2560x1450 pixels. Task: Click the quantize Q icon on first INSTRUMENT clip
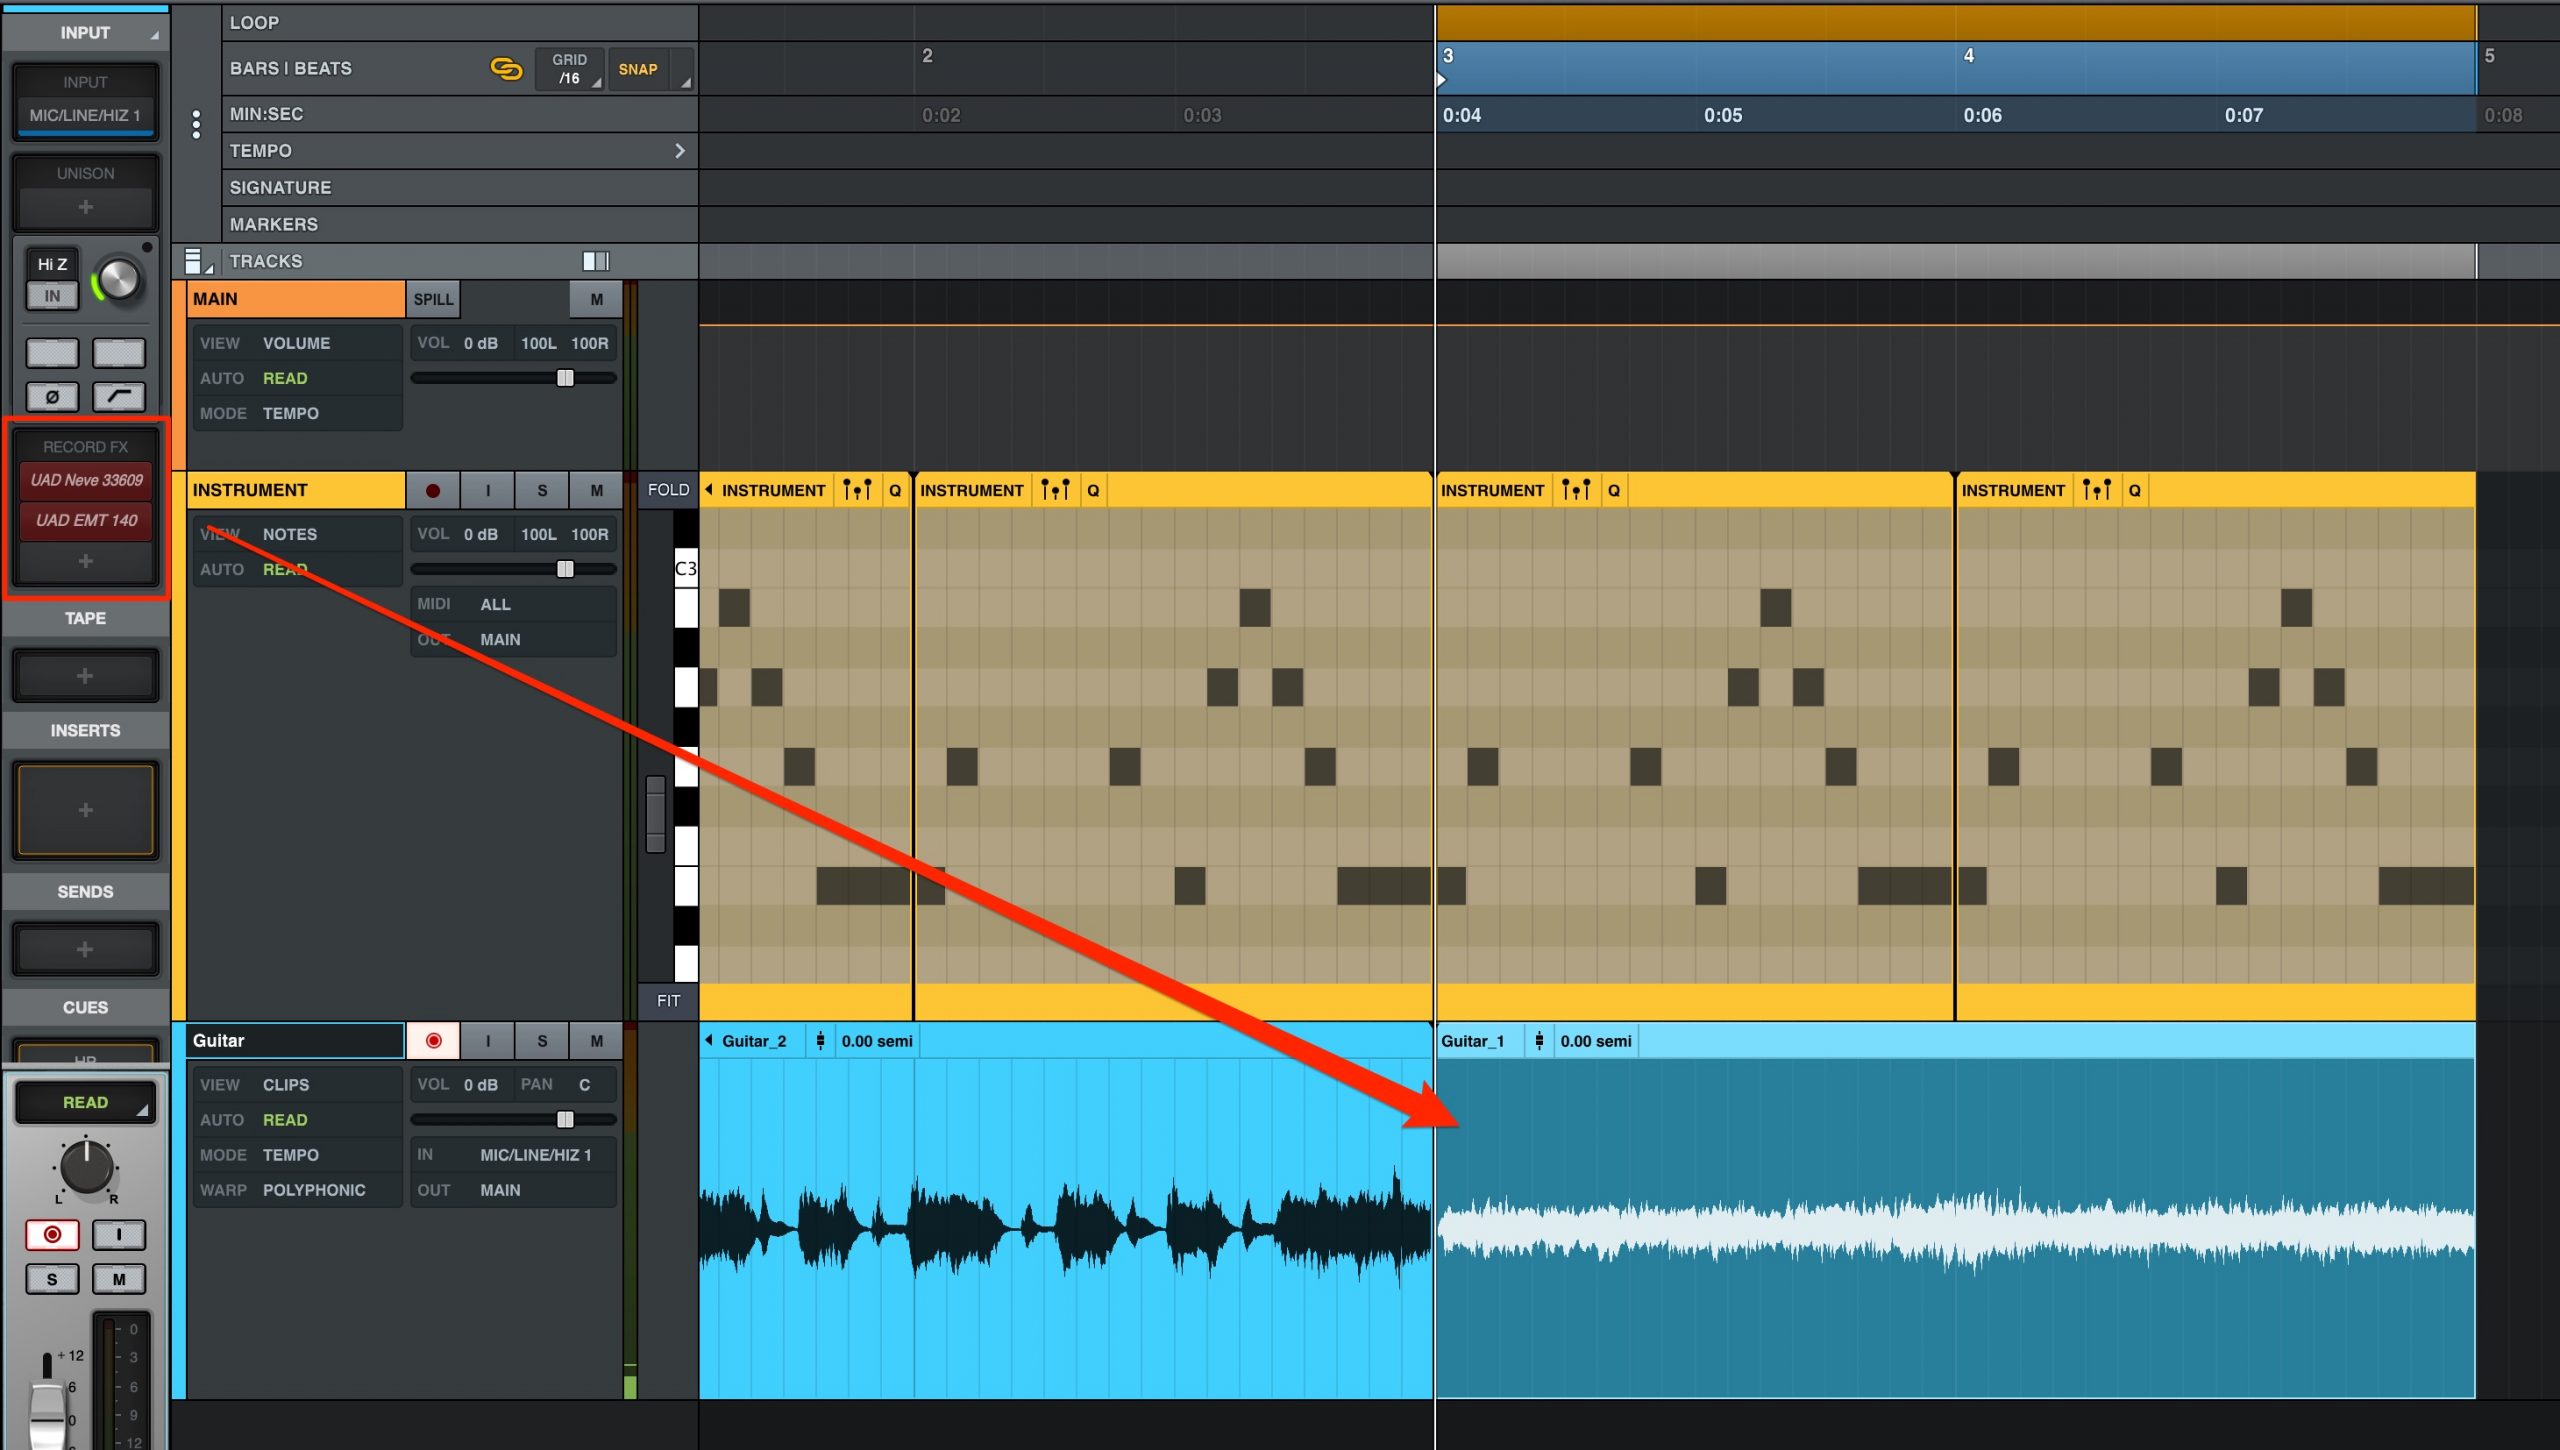tap(895, 490)
